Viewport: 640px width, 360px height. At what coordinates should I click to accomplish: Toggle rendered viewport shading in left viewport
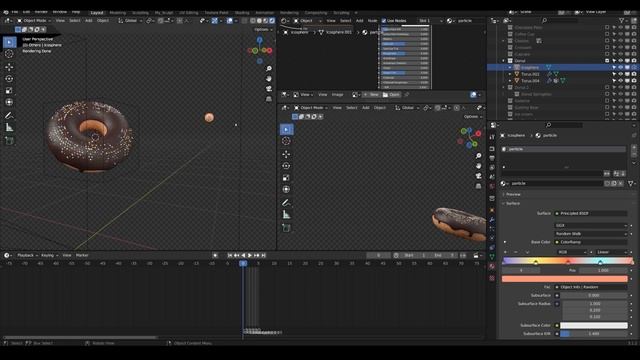pyautogui.click(x=272, y=20)
